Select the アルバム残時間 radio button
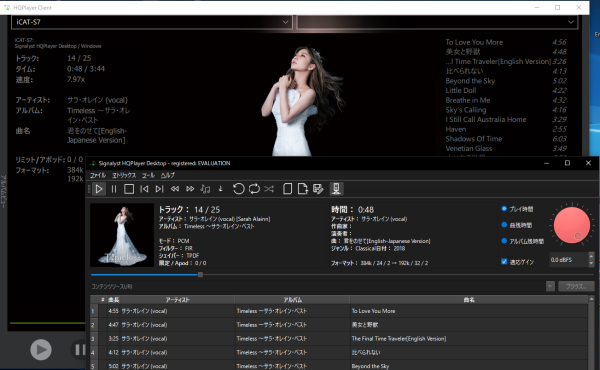Viewport: 600px width, 370px height. [504, 241]
